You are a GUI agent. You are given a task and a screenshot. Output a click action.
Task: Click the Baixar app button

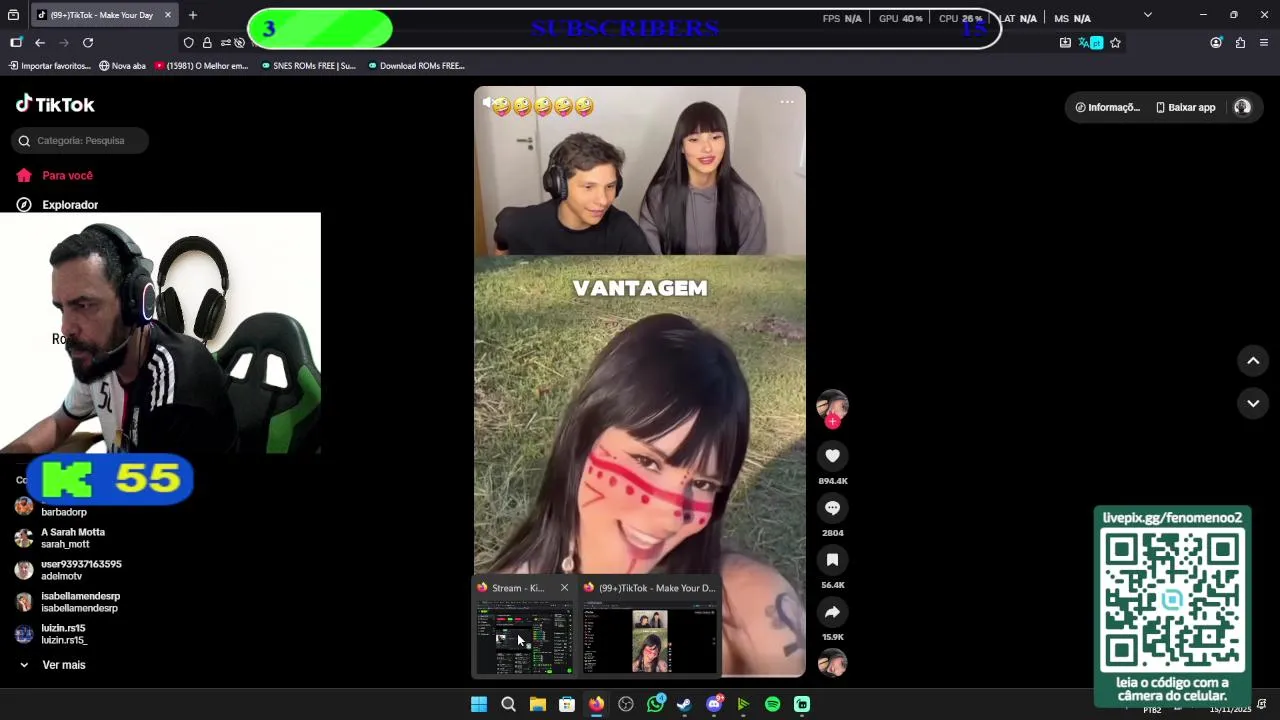[1185, 107]
